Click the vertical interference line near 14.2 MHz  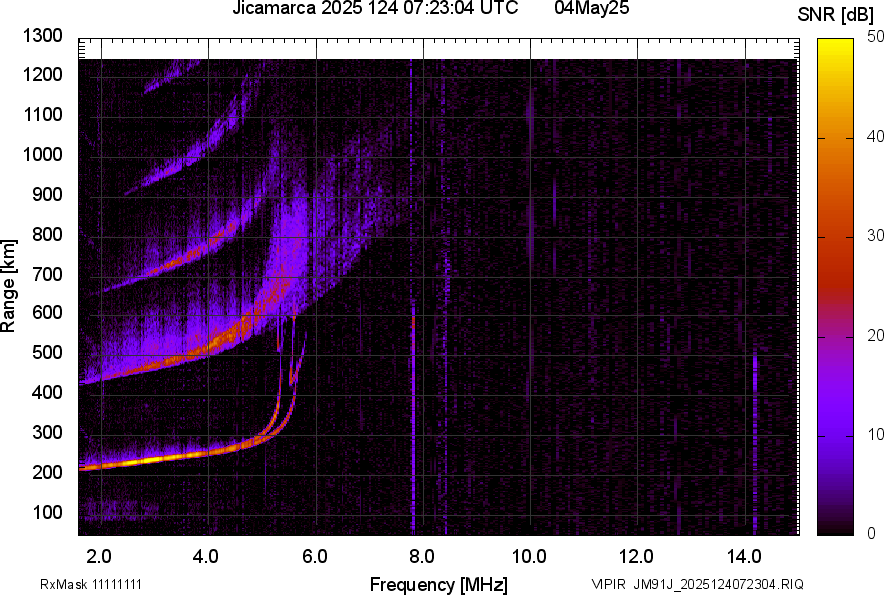755,443
